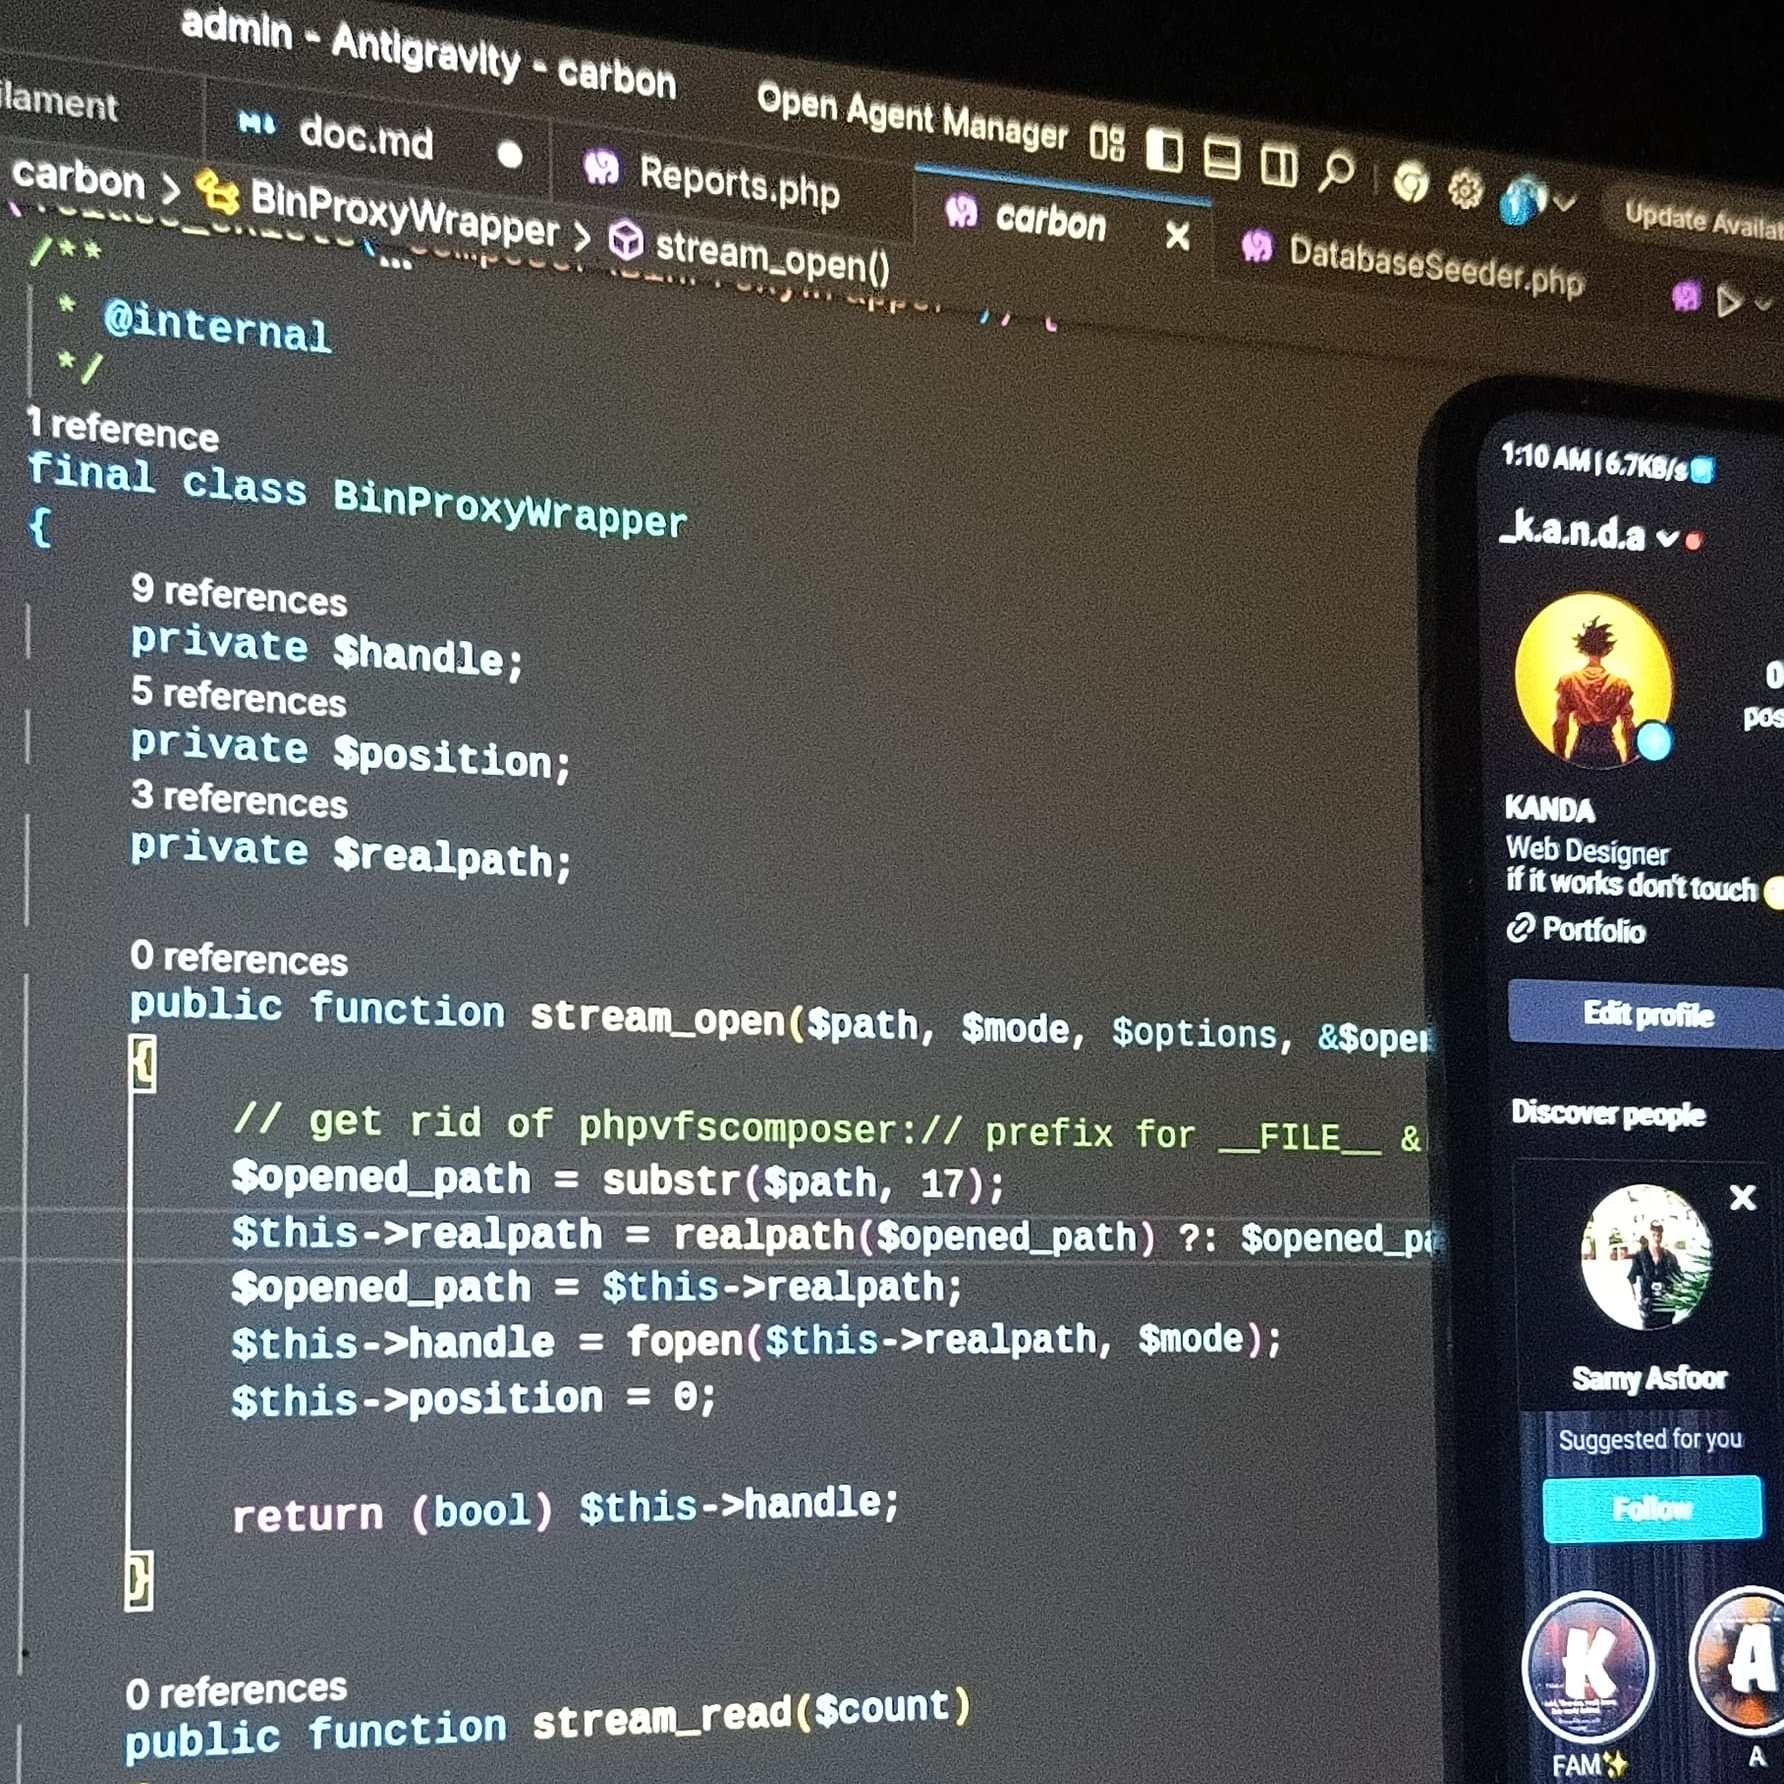Click the search magnifier icon

point(1336,171)
